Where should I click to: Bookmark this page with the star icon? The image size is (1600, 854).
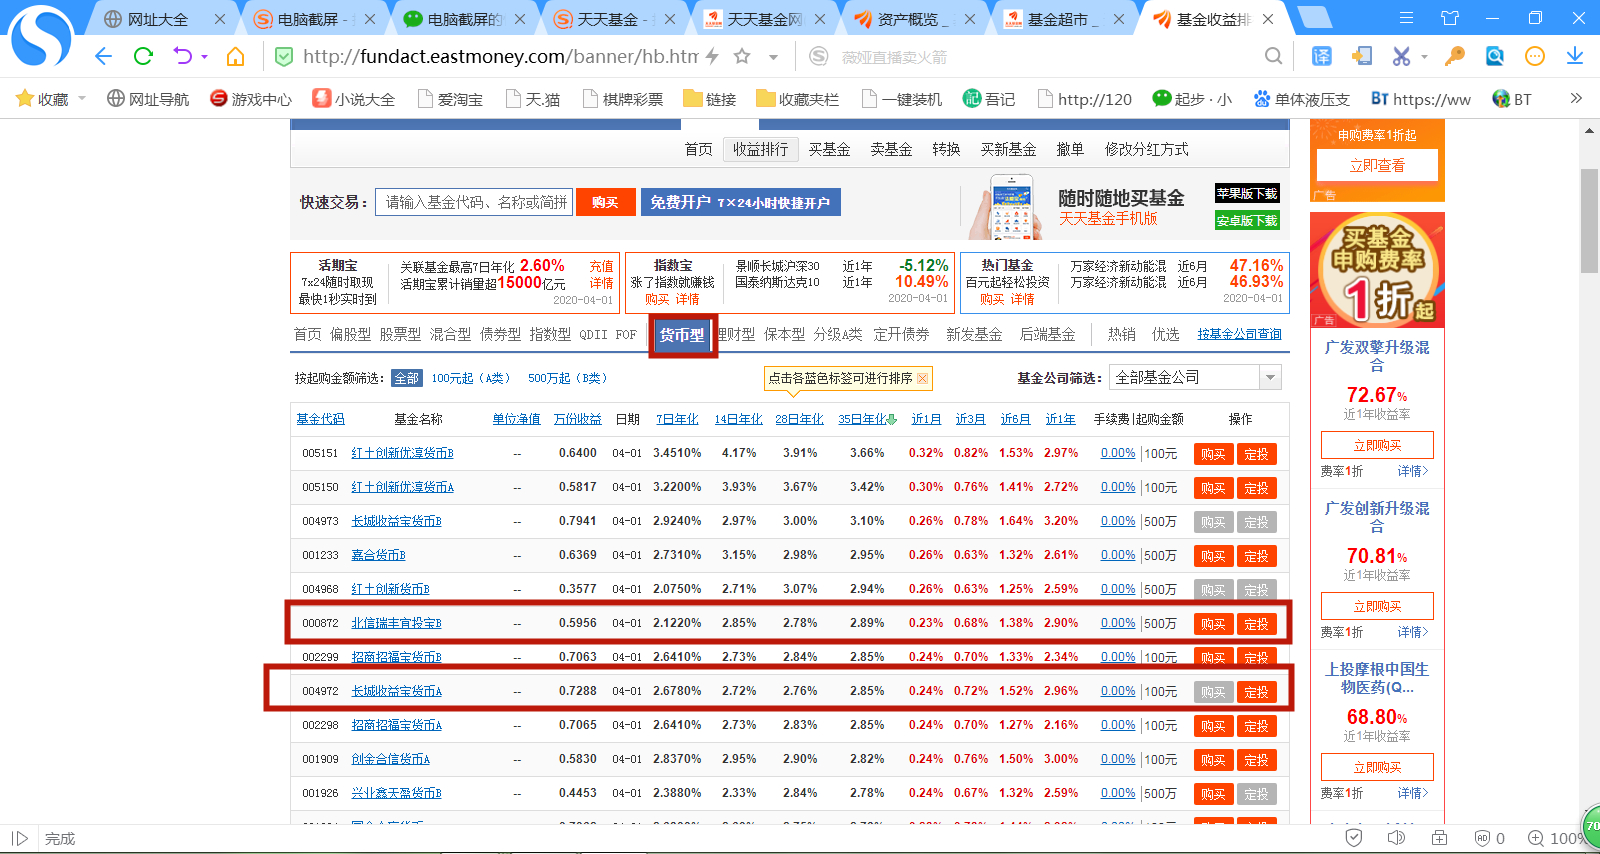[x=741, y=57]
